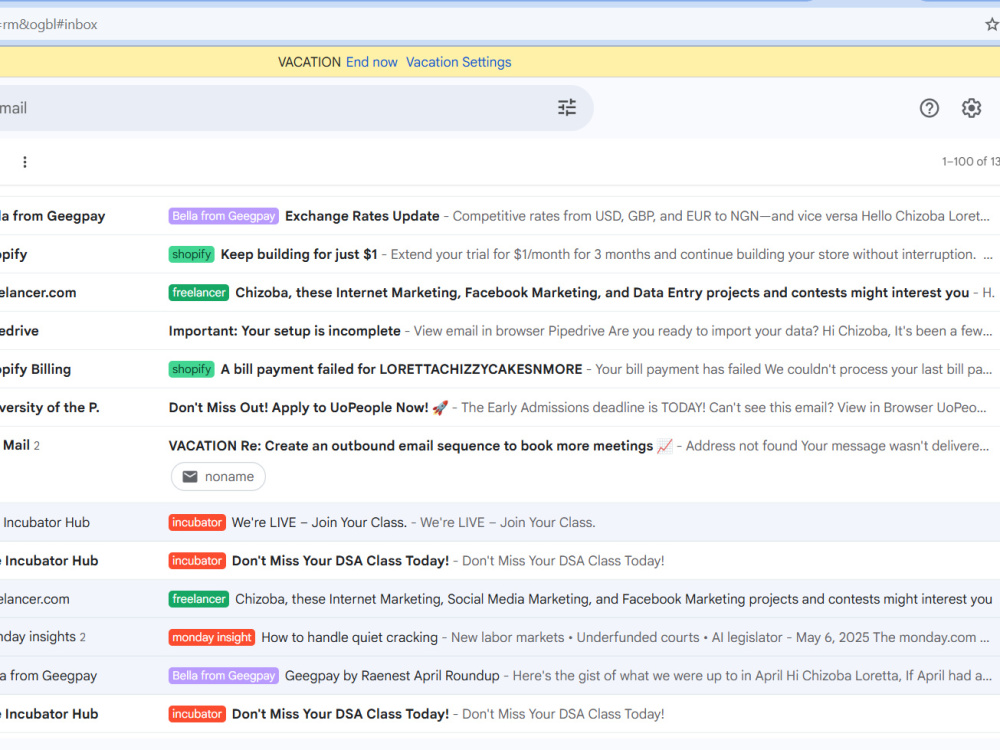The width and height of the screenshot is (1000, 750).
Task: Click Bella from Geegpay label on Exchange Rates email
Action: point(223,216)
